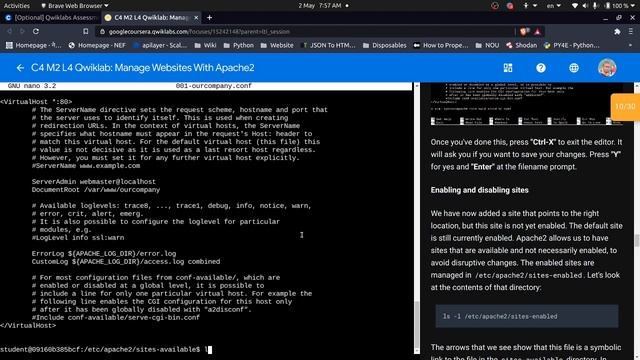Viewport: 640px width, 360px height.
Task: Click the 10/30 score badge
Action: 625,107
